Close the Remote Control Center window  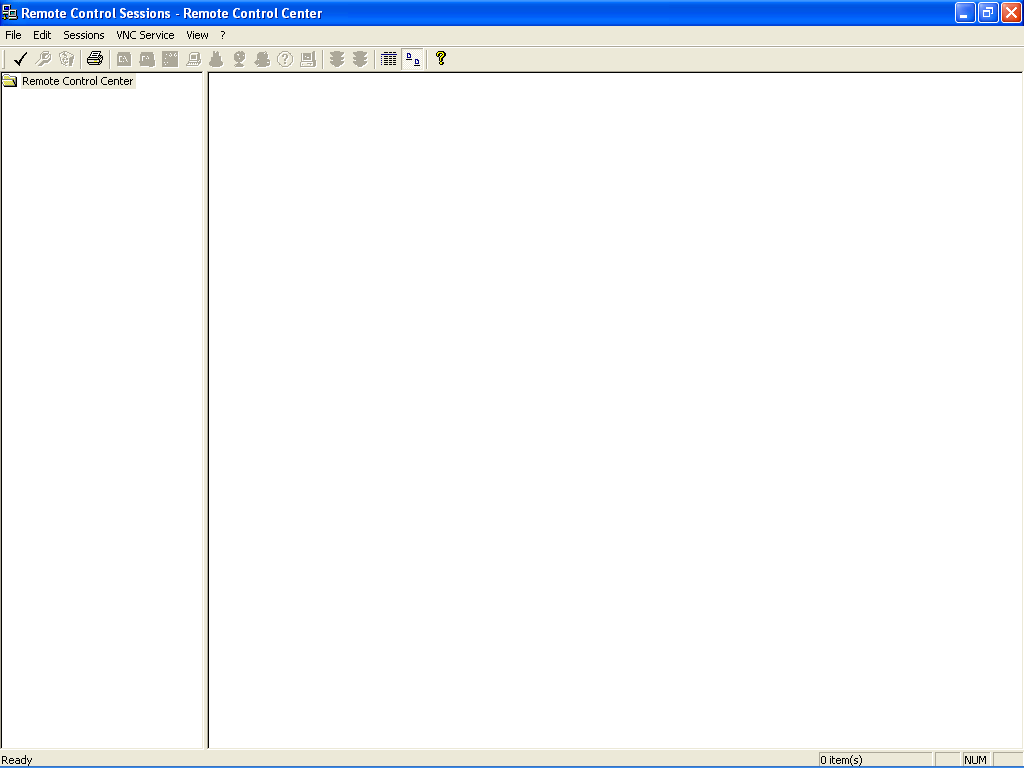[x=1011, y=13]
